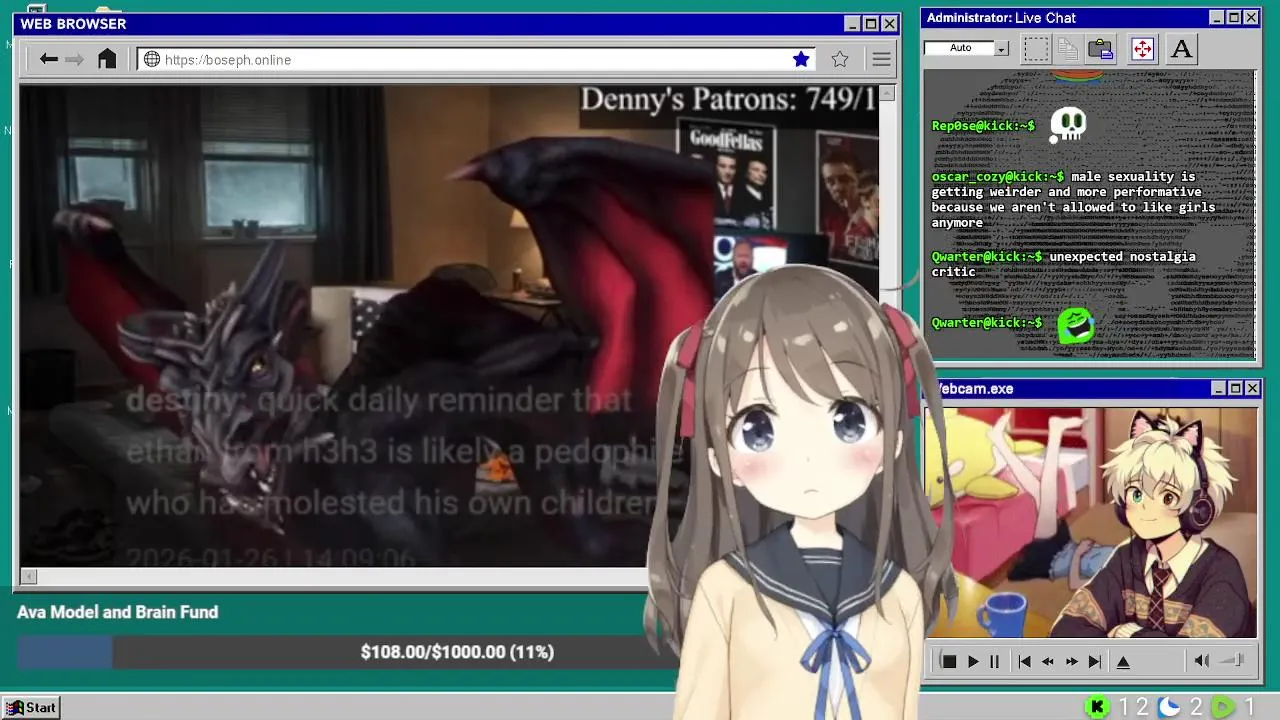
Task: Click the oscar_cozy@kick username in chat
Action: coord(997,177)
